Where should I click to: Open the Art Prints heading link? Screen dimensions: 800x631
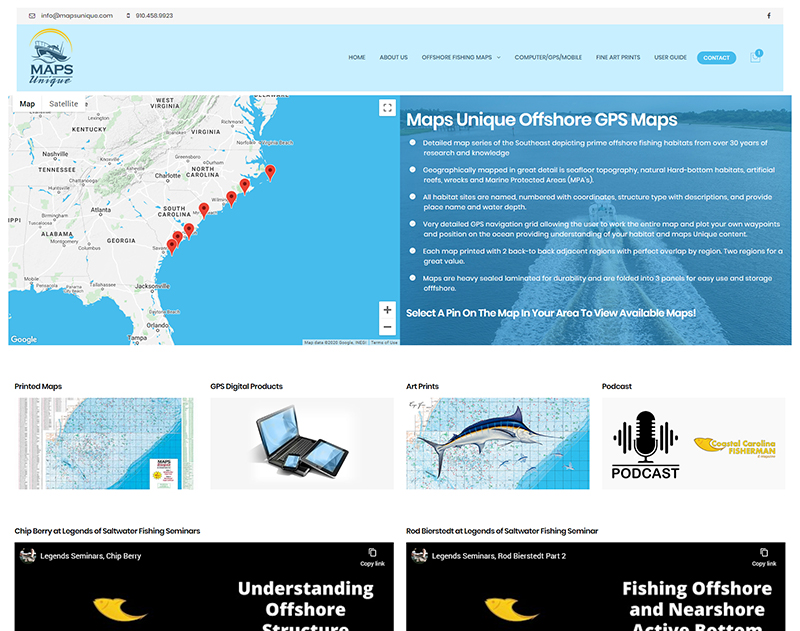(422, 386)
